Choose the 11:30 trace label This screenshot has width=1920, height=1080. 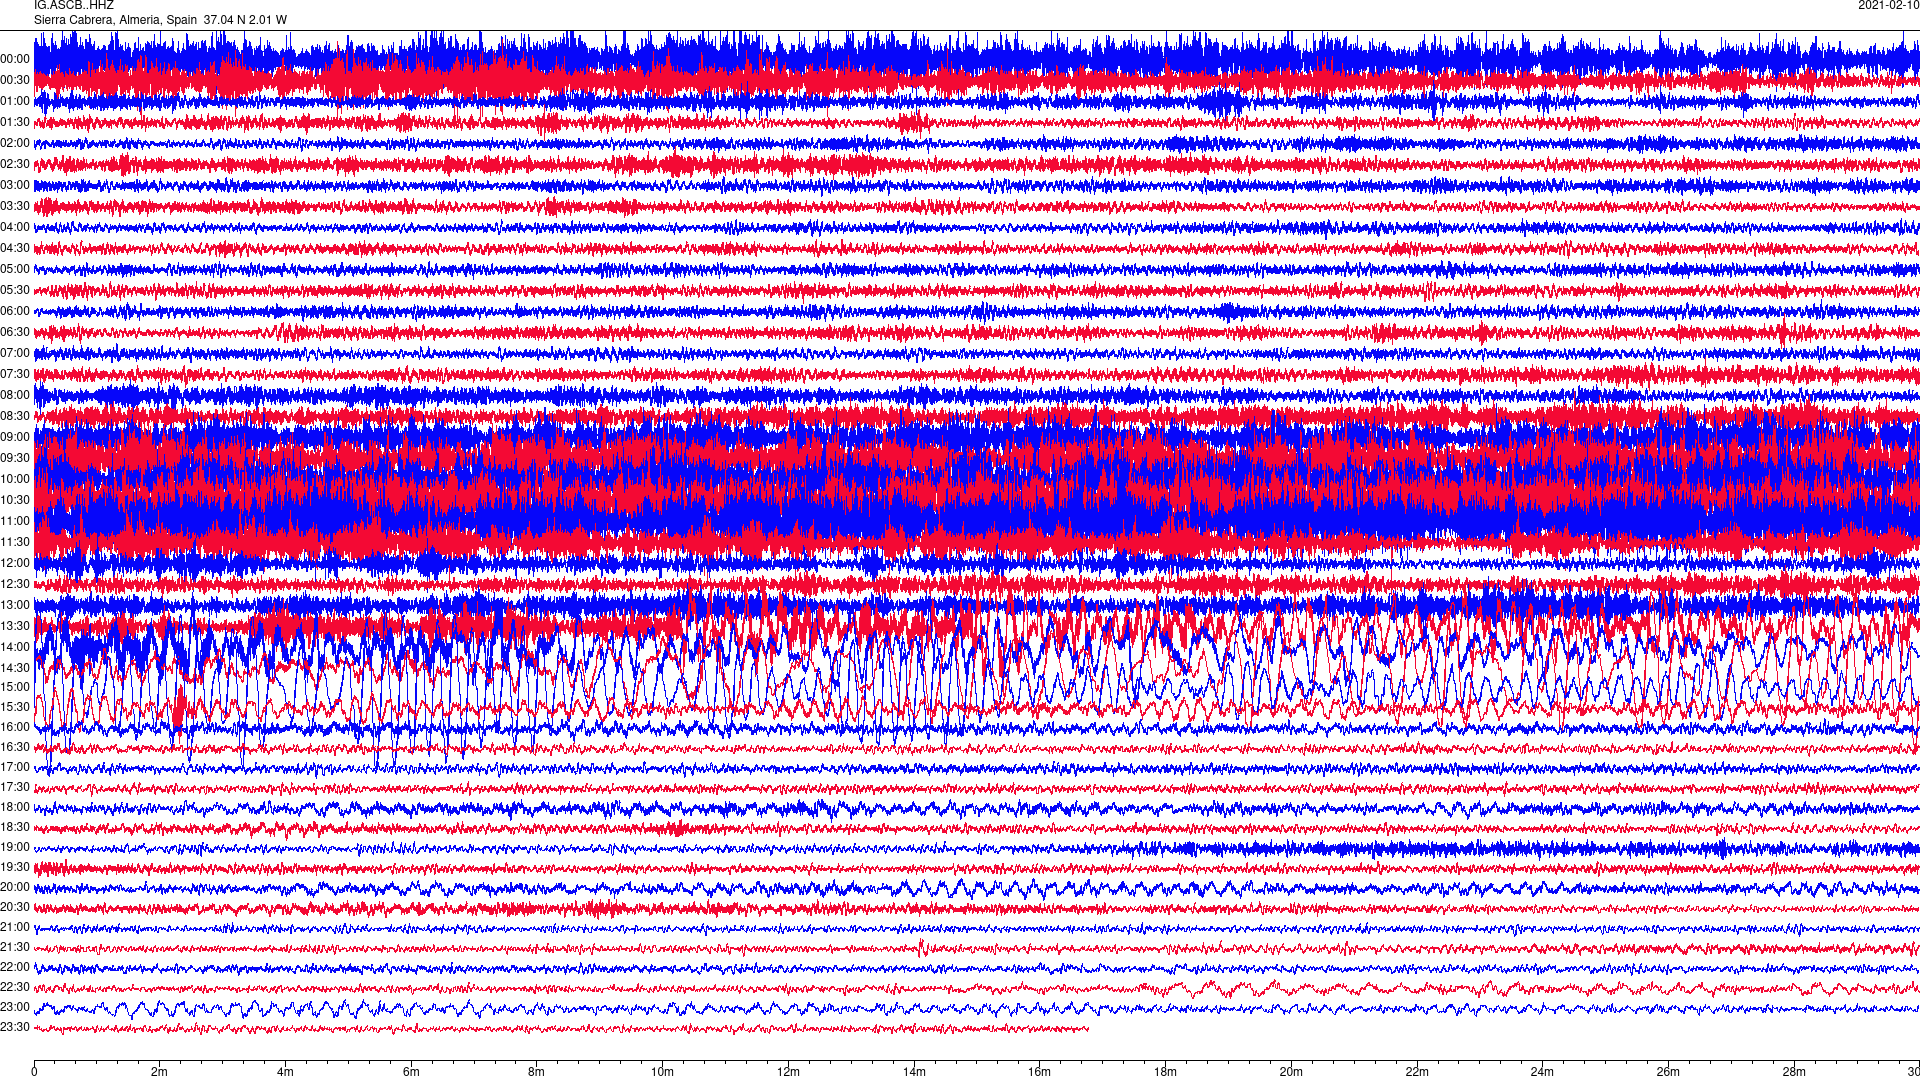click(x=15, y=542)
